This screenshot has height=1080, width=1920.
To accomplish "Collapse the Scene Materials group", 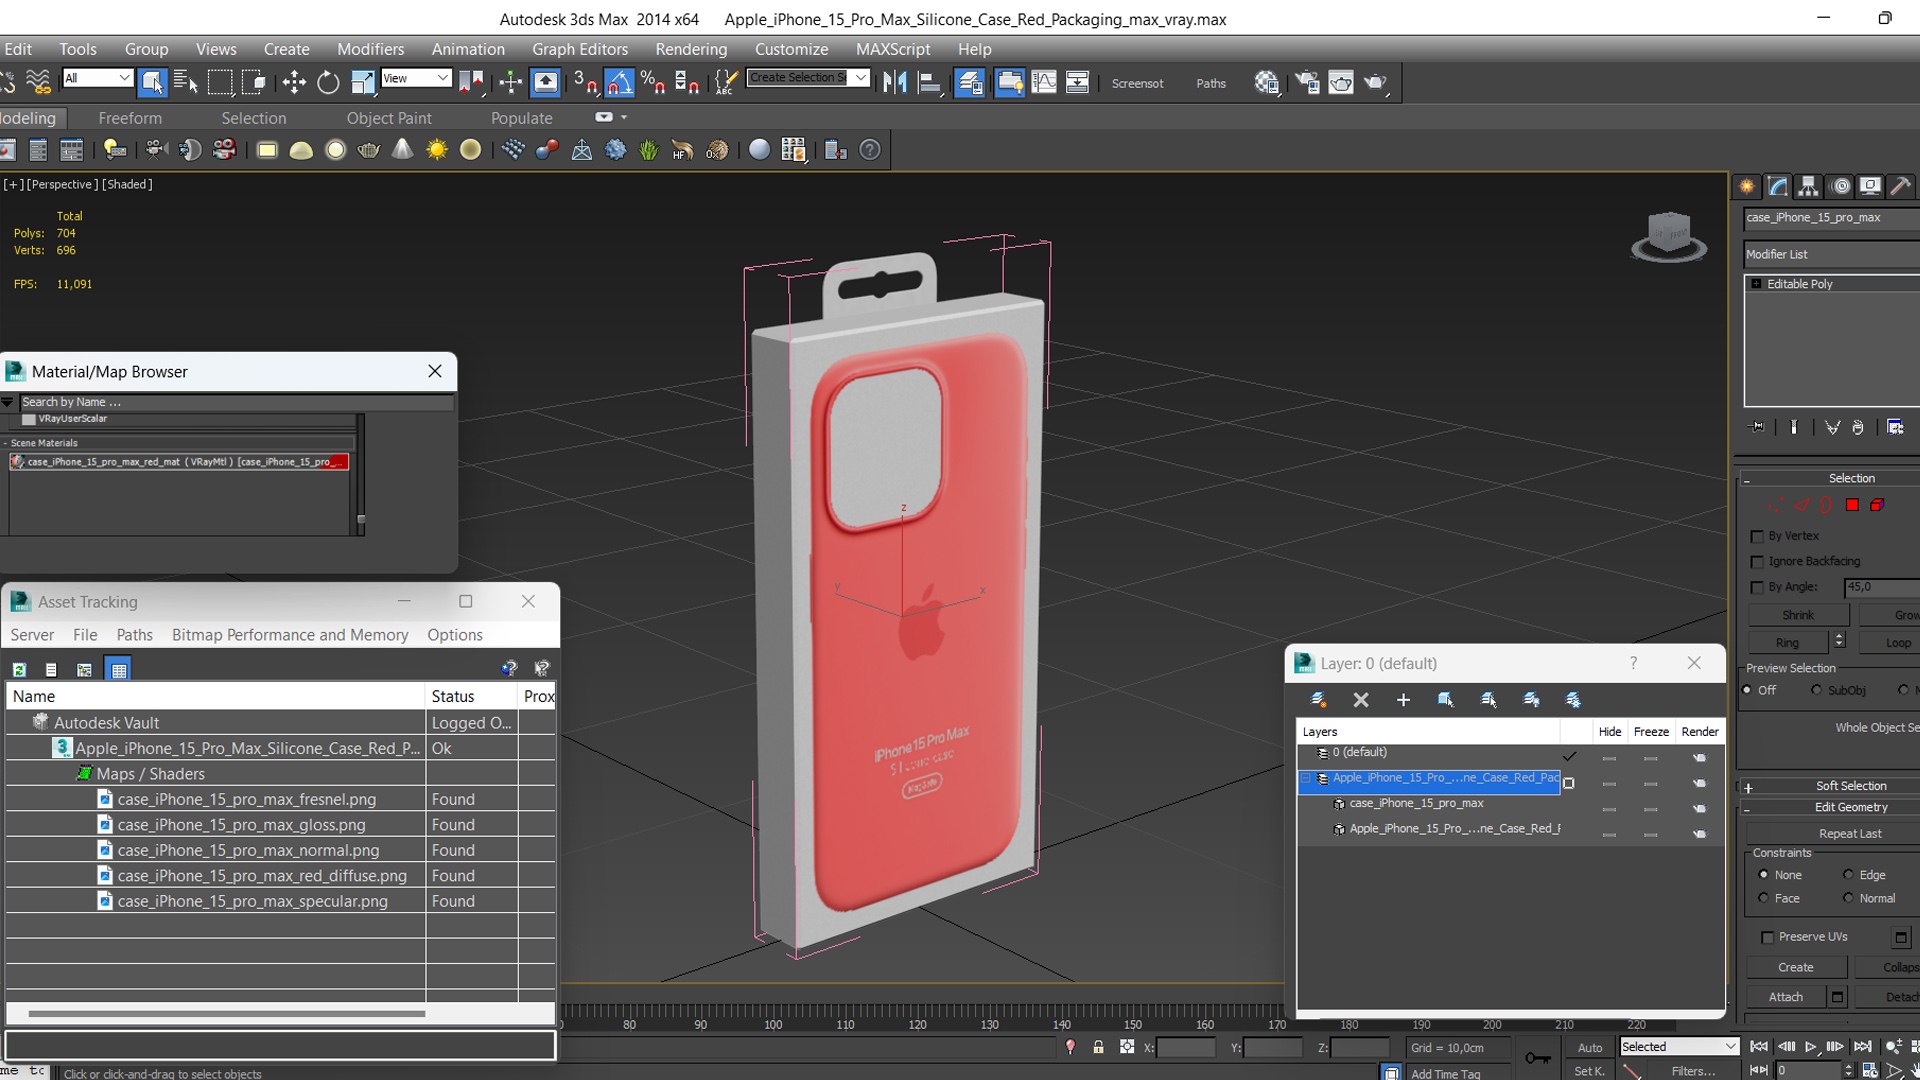I will click(x=5, y=443).
